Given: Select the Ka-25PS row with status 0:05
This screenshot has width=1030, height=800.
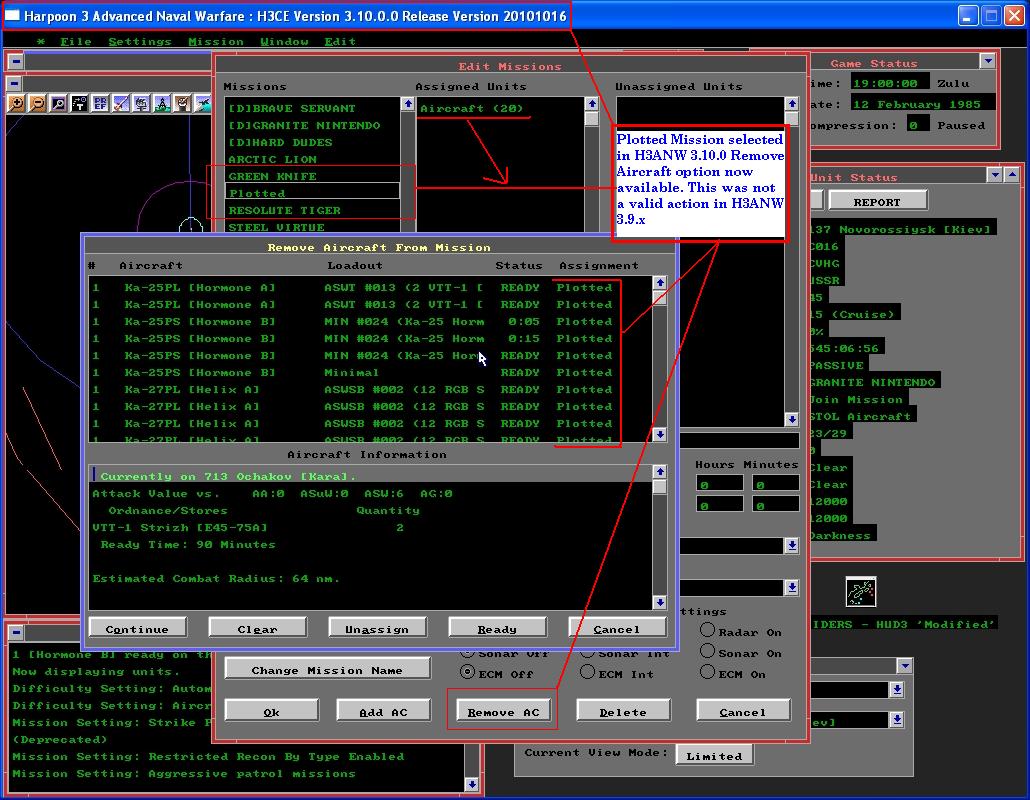Looking at the screenshot, I should (x=371, y=321).
